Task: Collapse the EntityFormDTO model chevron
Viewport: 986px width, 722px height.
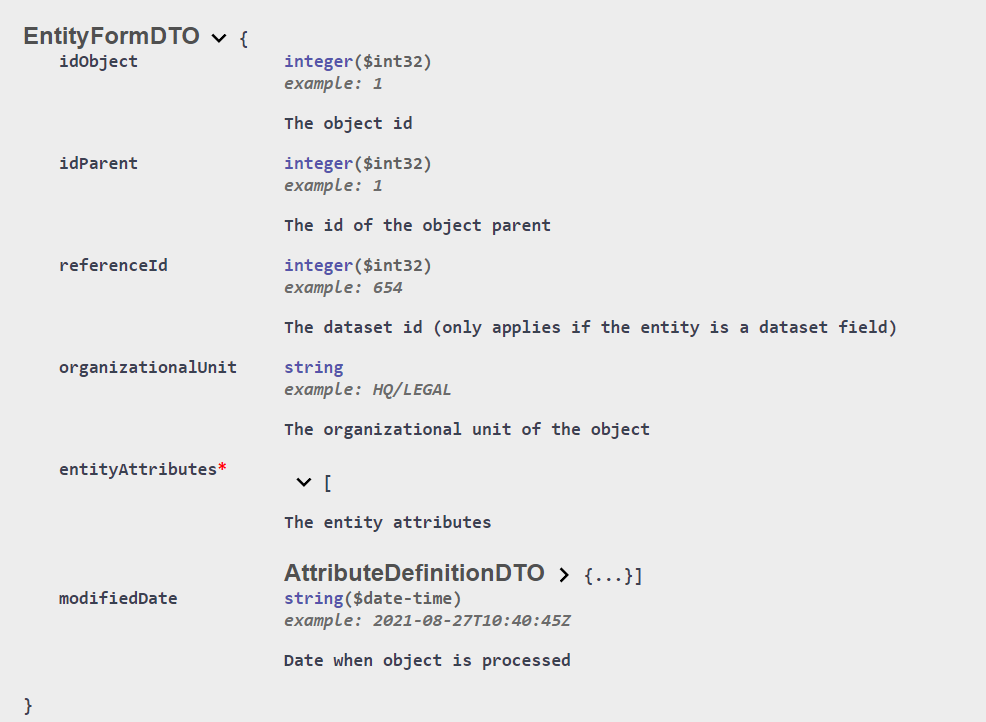Action: (x=219, y=38)
